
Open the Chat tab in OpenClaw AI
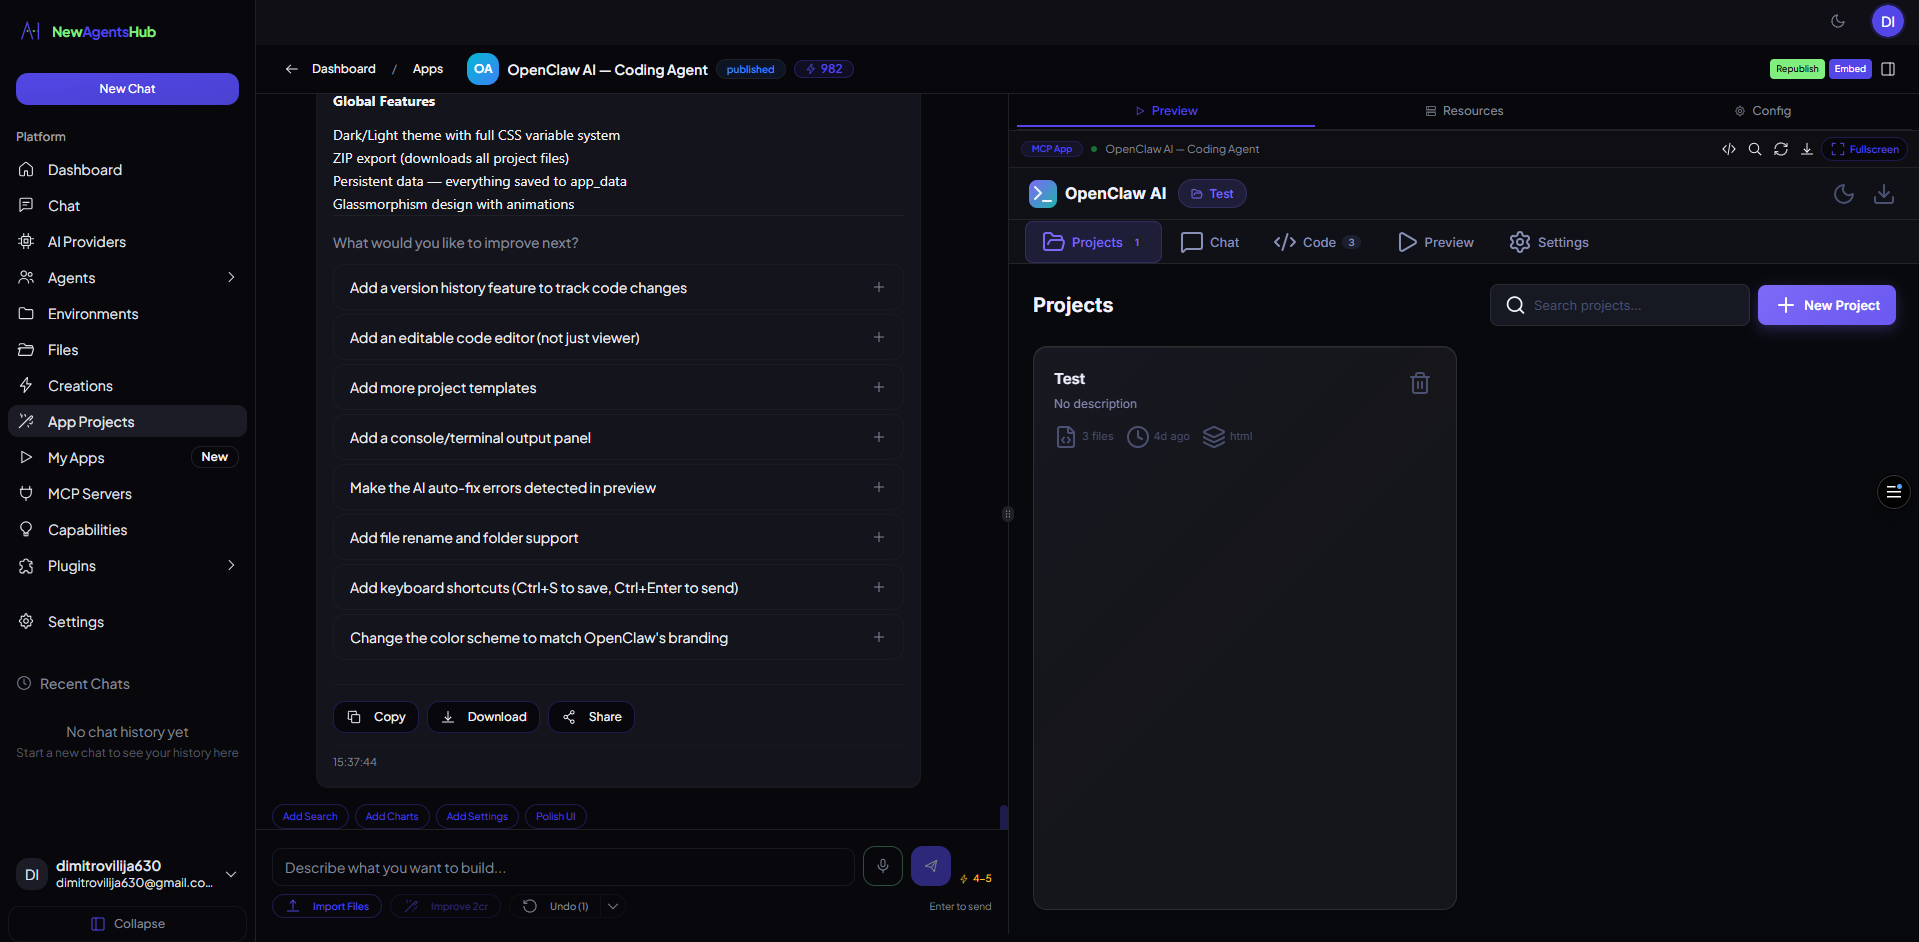[1210, 242]
